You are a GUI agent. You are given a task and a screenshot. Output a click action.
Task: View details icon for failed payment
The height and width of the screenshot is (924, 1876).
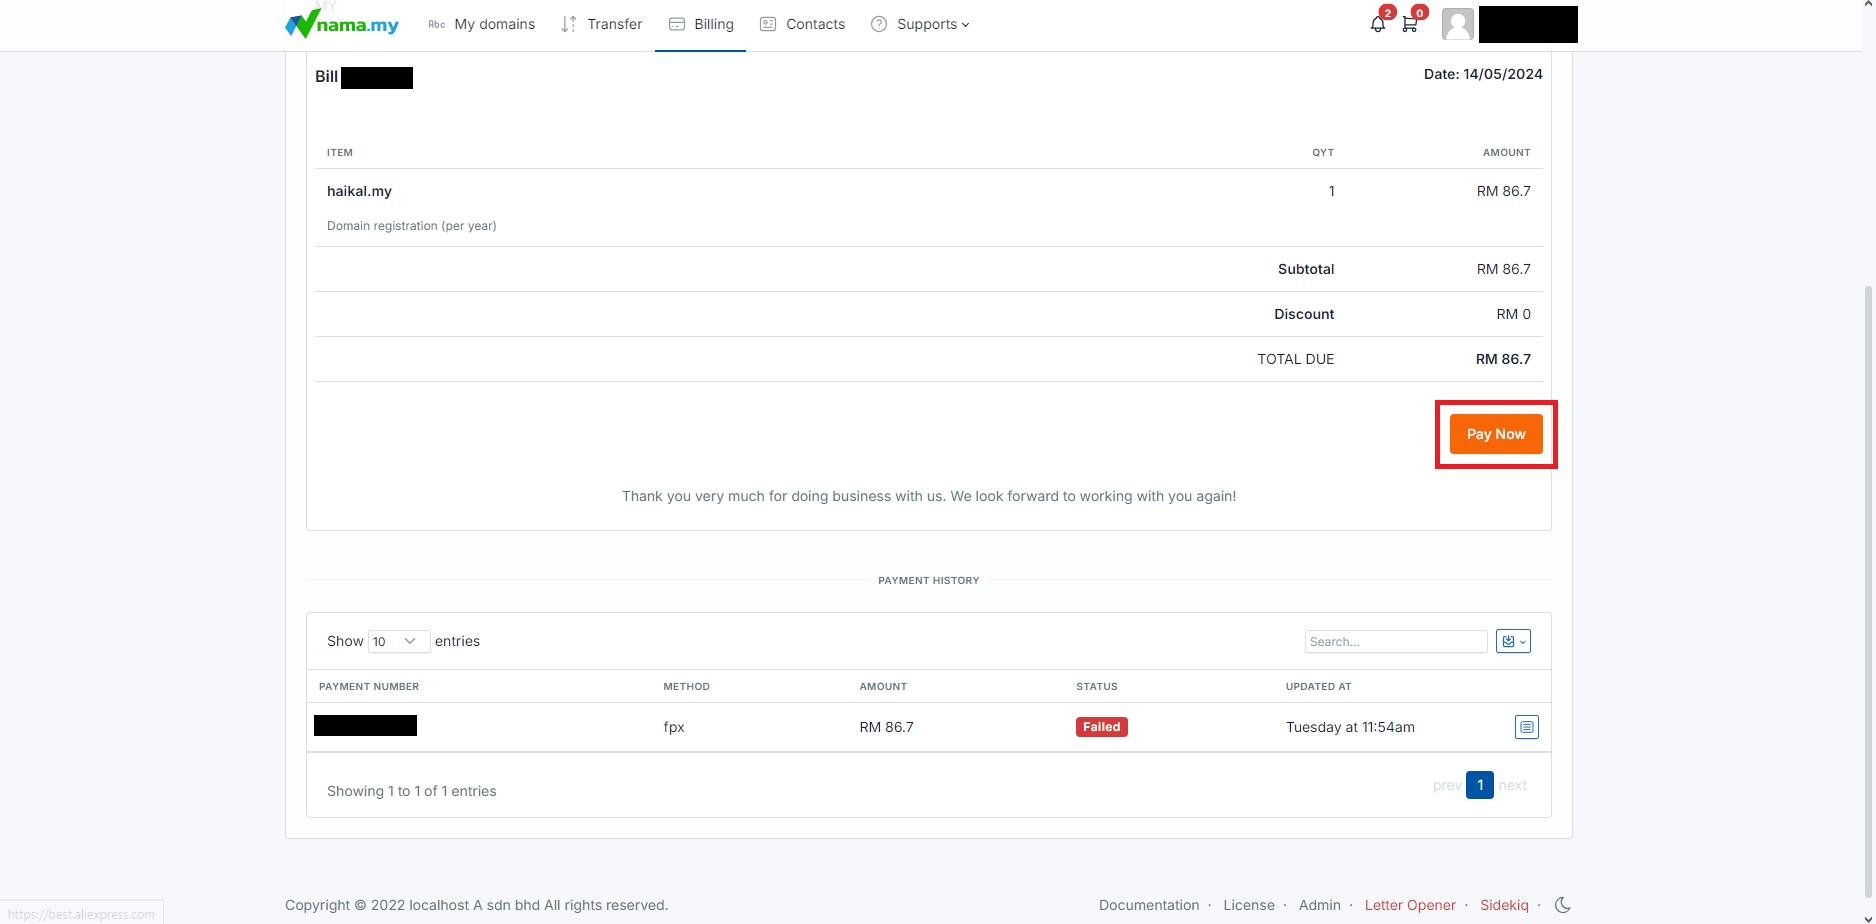pos(1526,727)
